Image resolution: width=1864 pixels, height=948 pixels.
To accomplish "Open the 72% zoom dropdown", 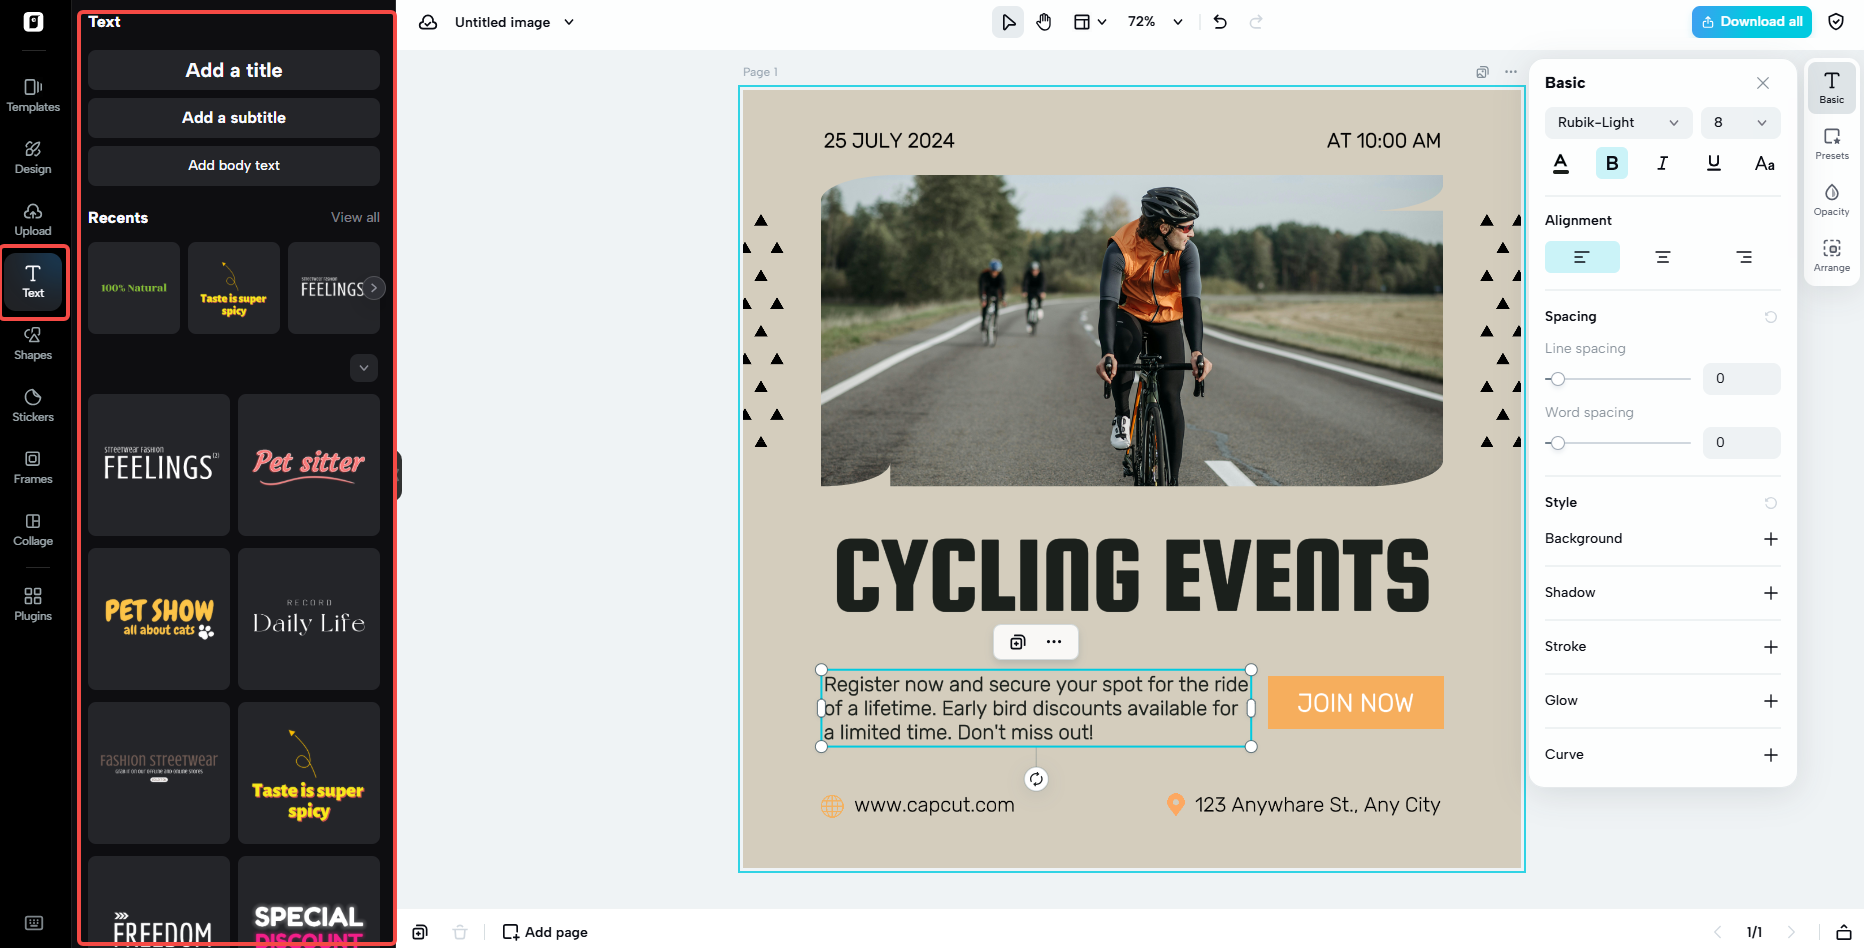I will [1156, 22].
